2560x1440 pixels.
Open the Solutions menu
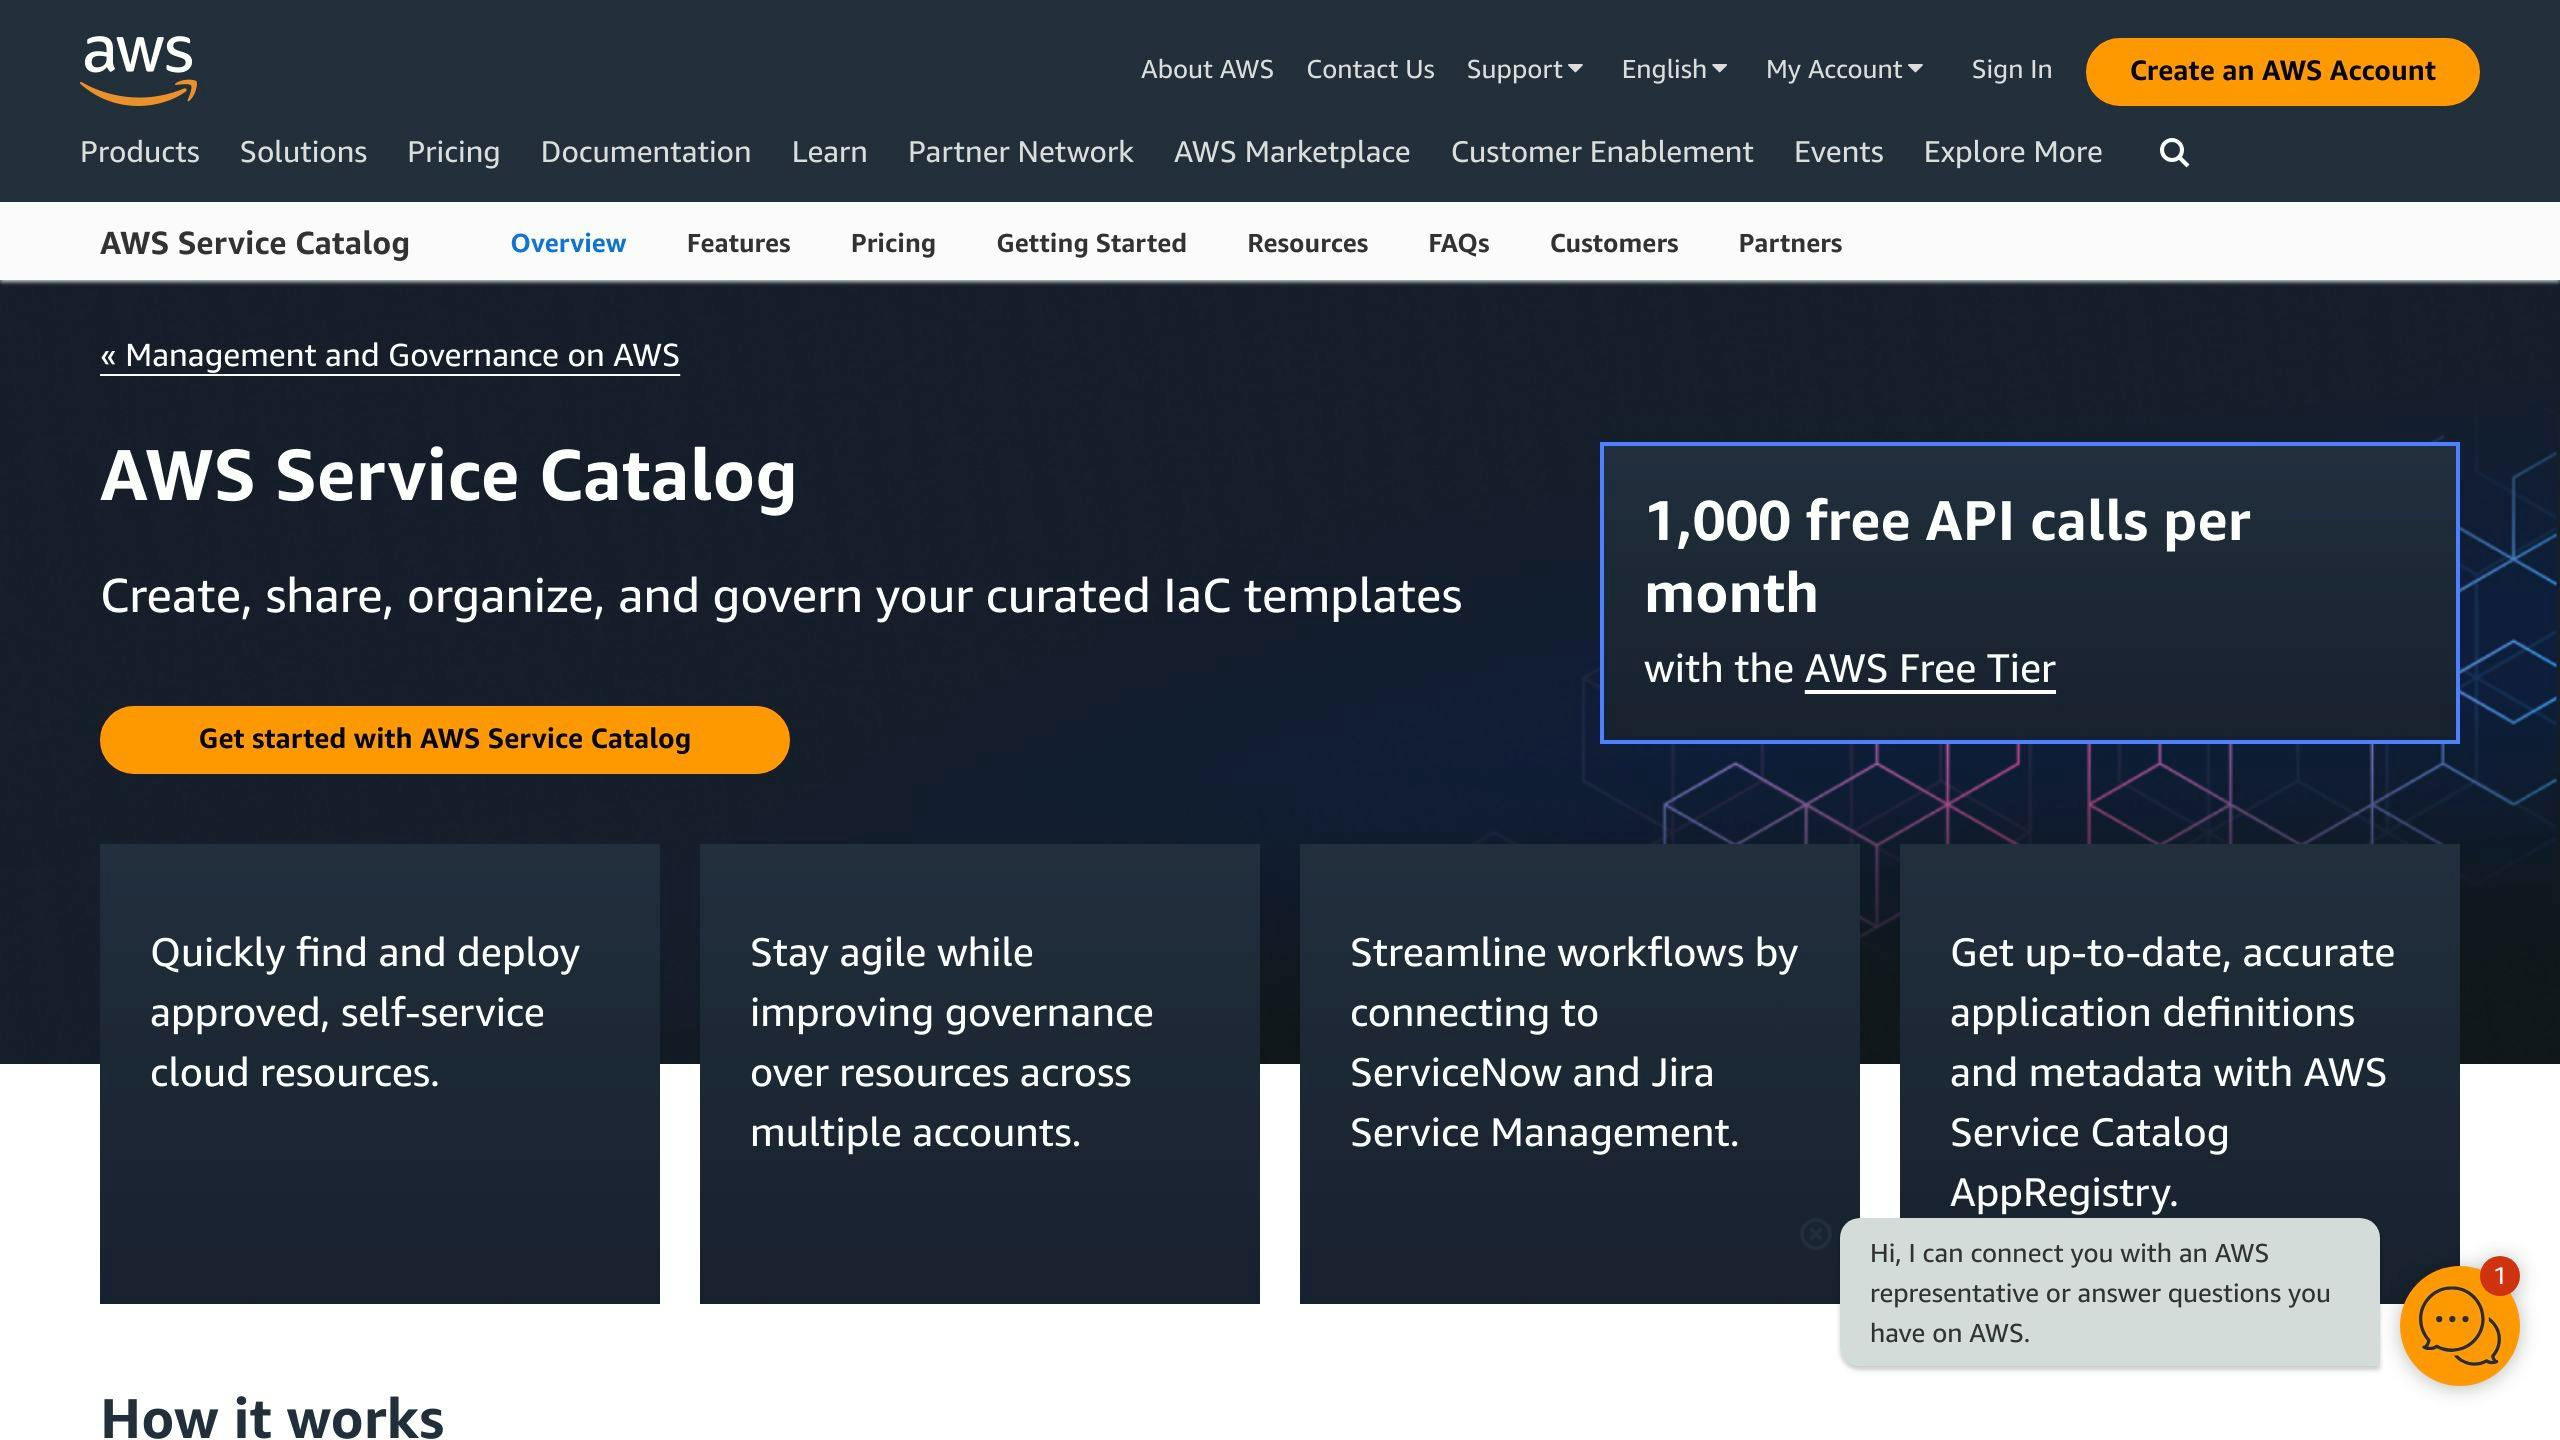(x=303, y=152)
